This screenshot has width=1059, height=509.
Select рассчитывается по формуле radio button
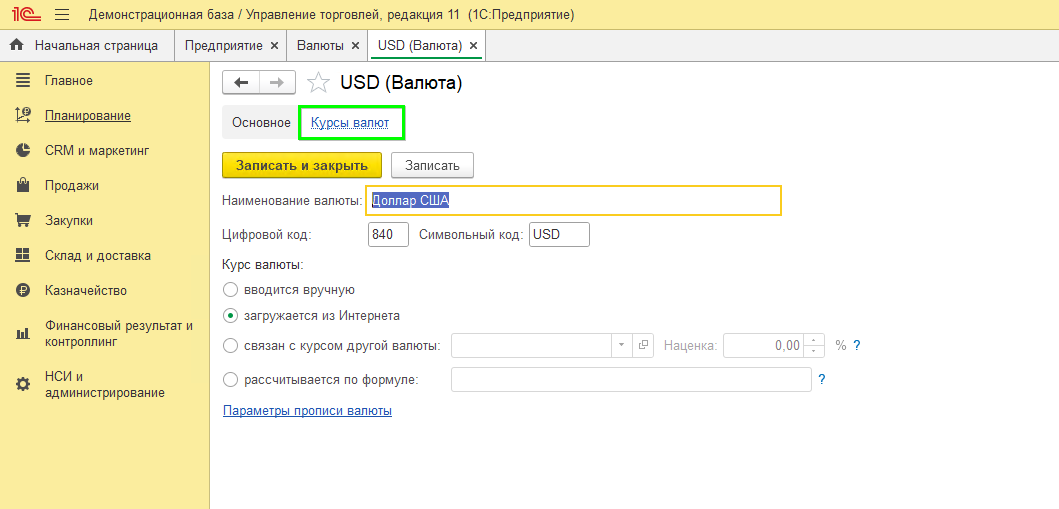click(230, 379)
